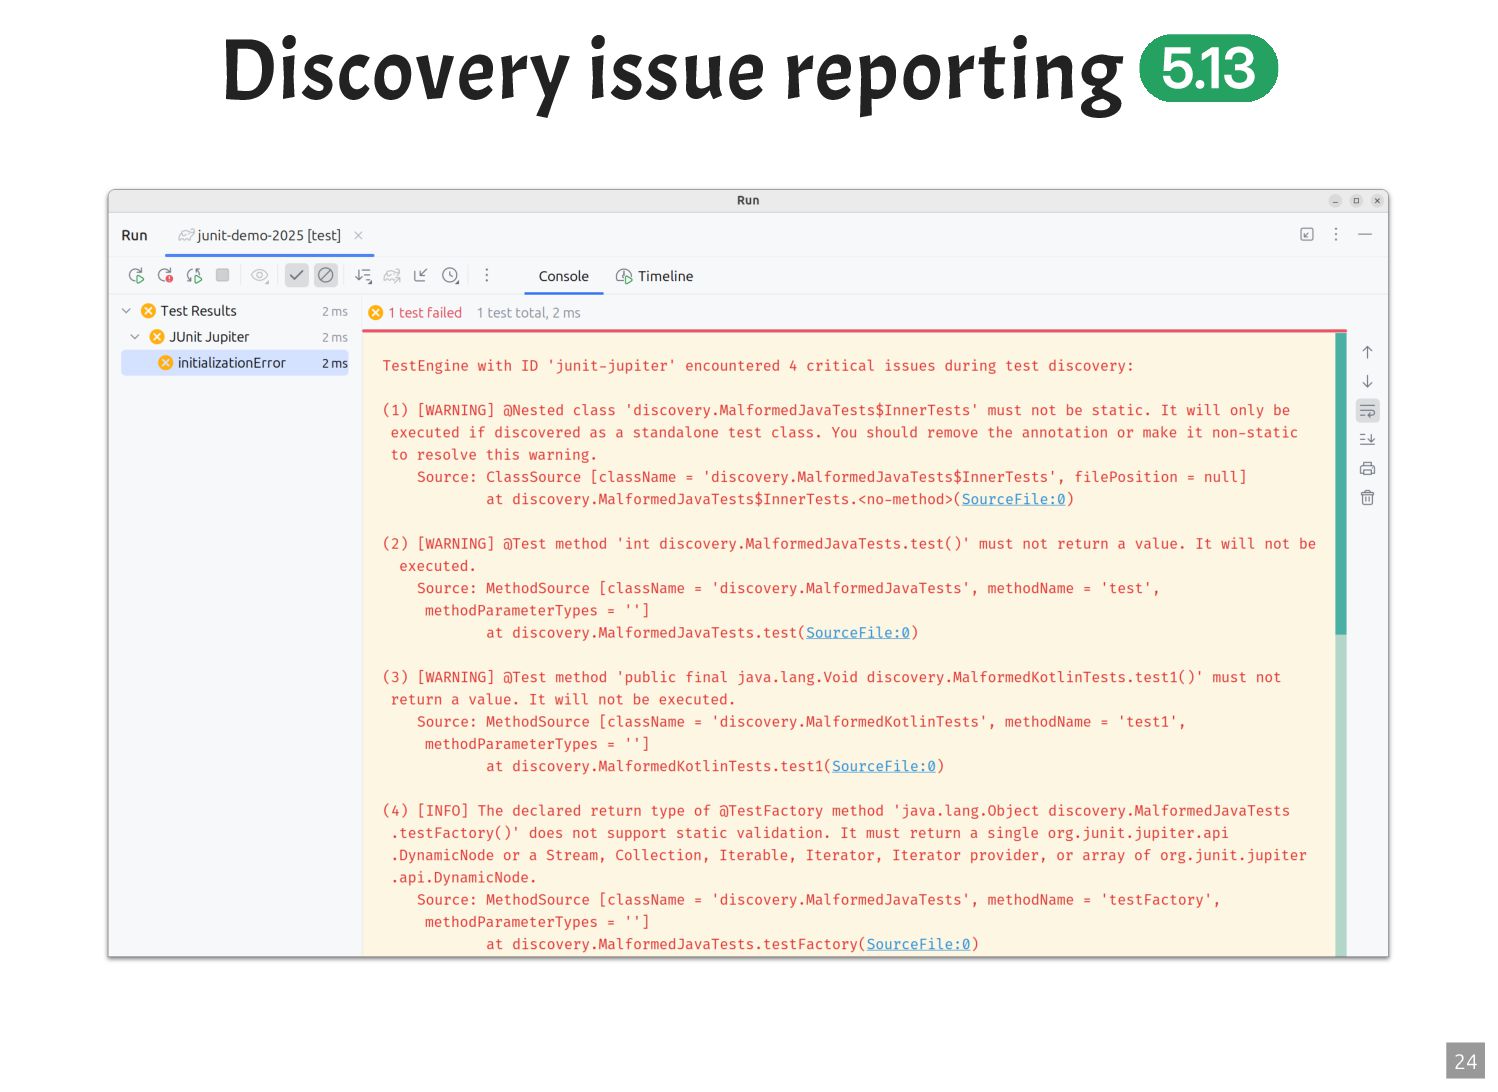The width and height of the screenshot is (1498, 1092).
Task: Open SourceFile:0 link for InnerTests
Action: pyautogui.click(x=1014, y=499)
